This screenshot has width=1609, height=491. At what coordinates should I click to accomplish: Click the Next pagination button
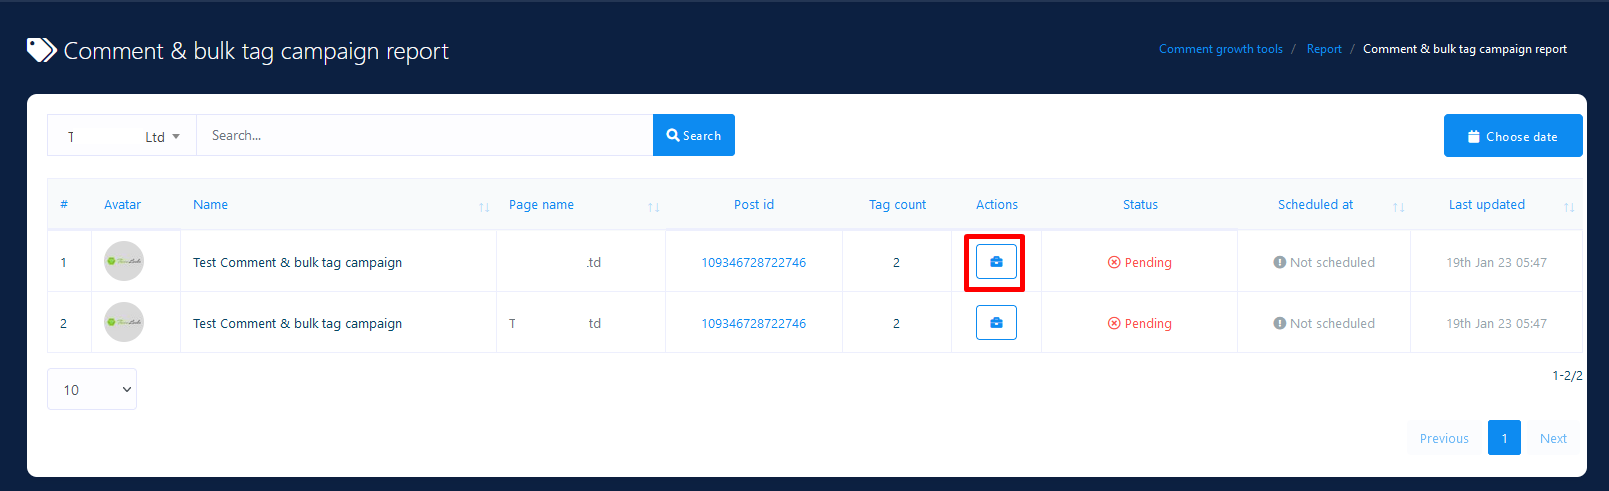(1552, 438)
